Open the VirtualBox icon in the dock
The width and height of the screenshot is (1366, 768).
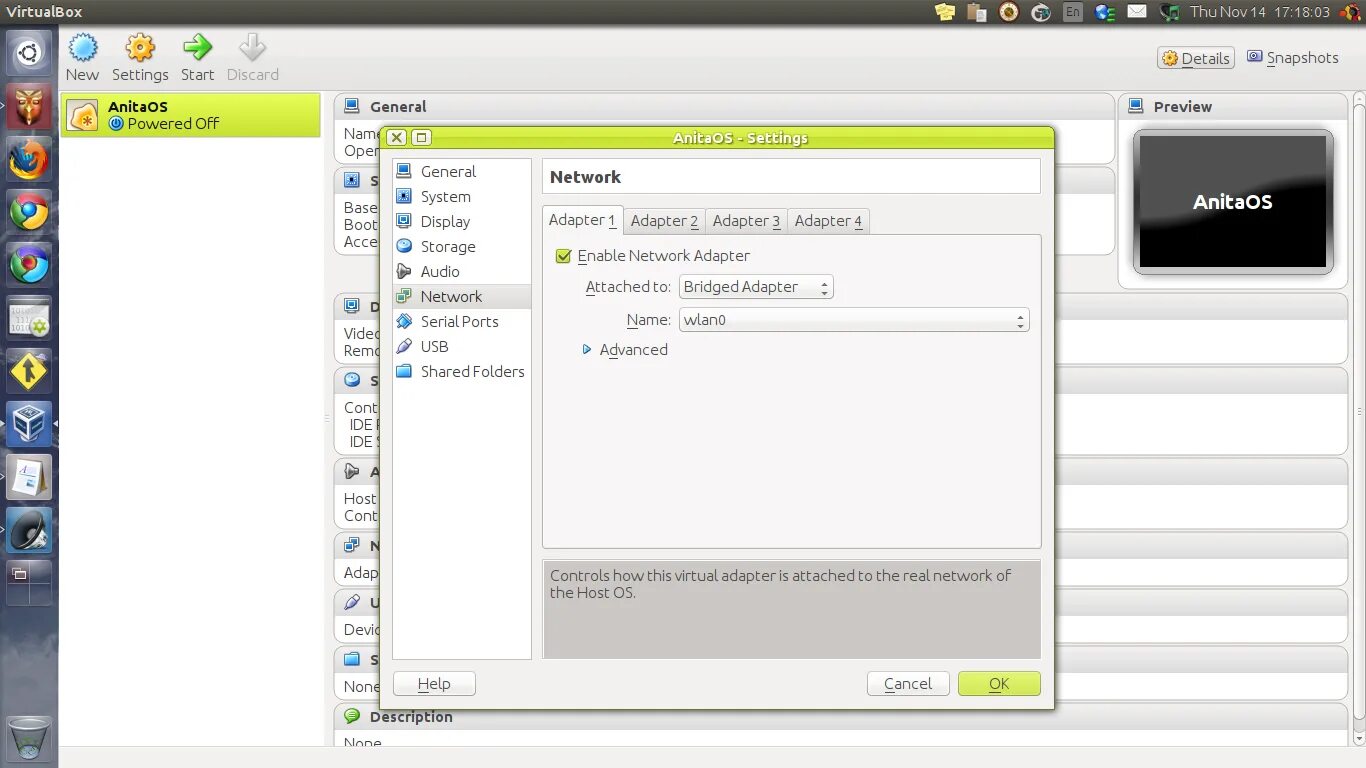pyautogui.click(x=29, y=423)
